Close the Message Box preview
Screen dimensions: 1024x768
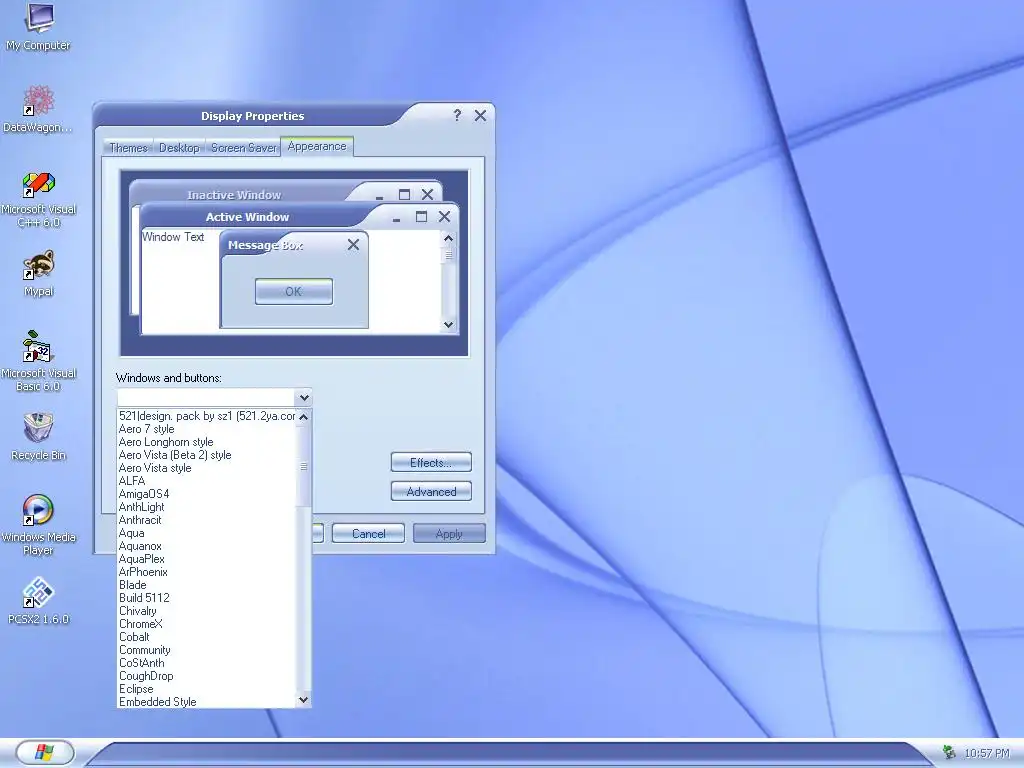[x=353, y=245]
